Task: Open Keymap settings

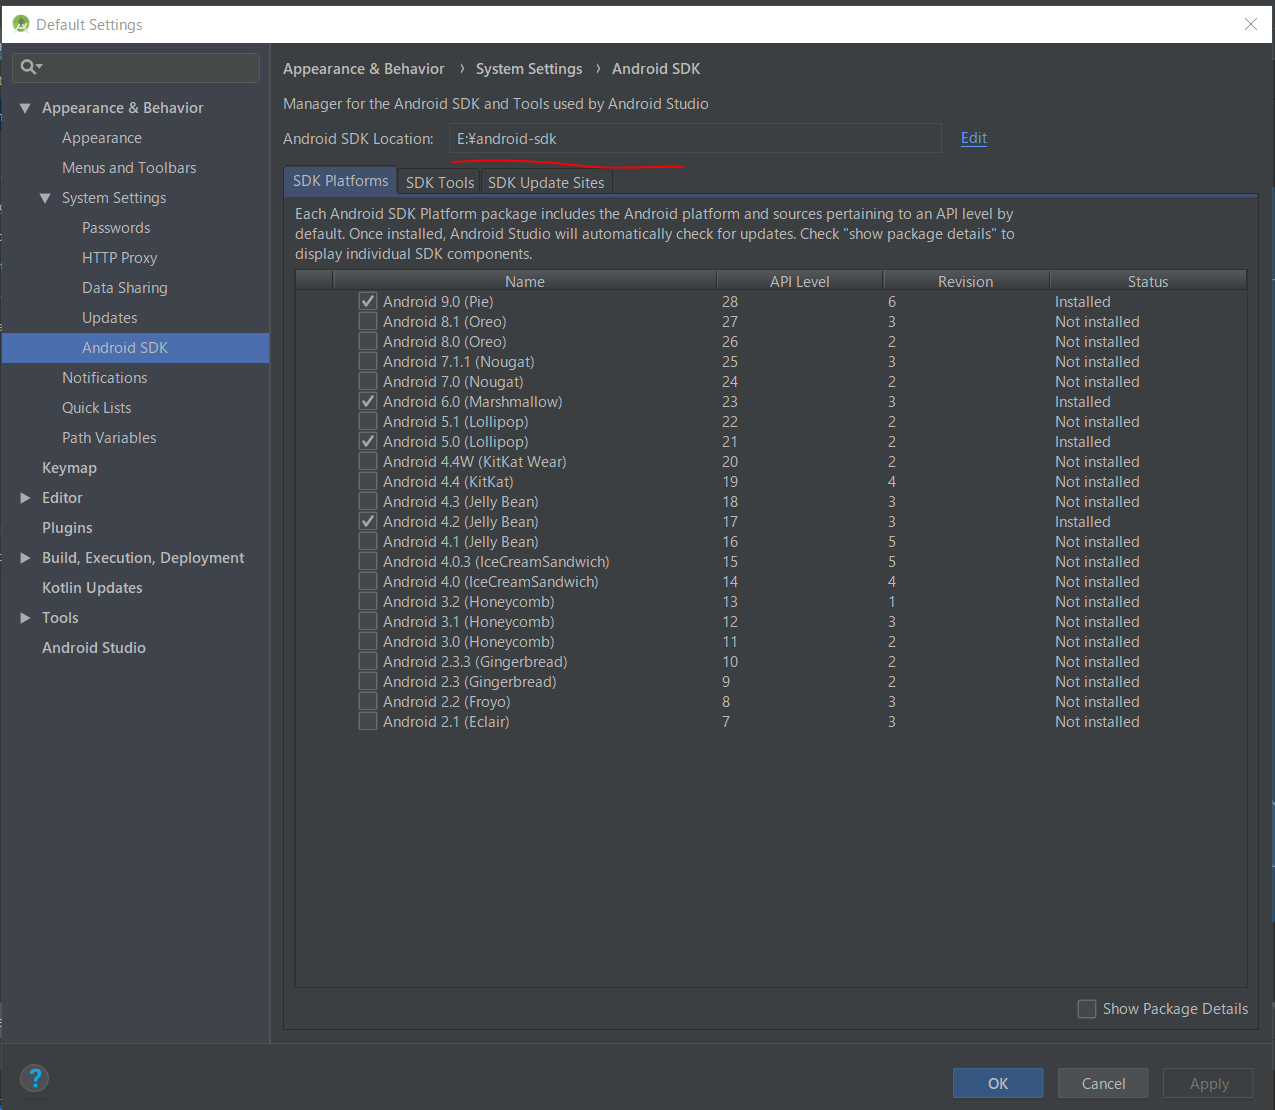Action: 69,468
